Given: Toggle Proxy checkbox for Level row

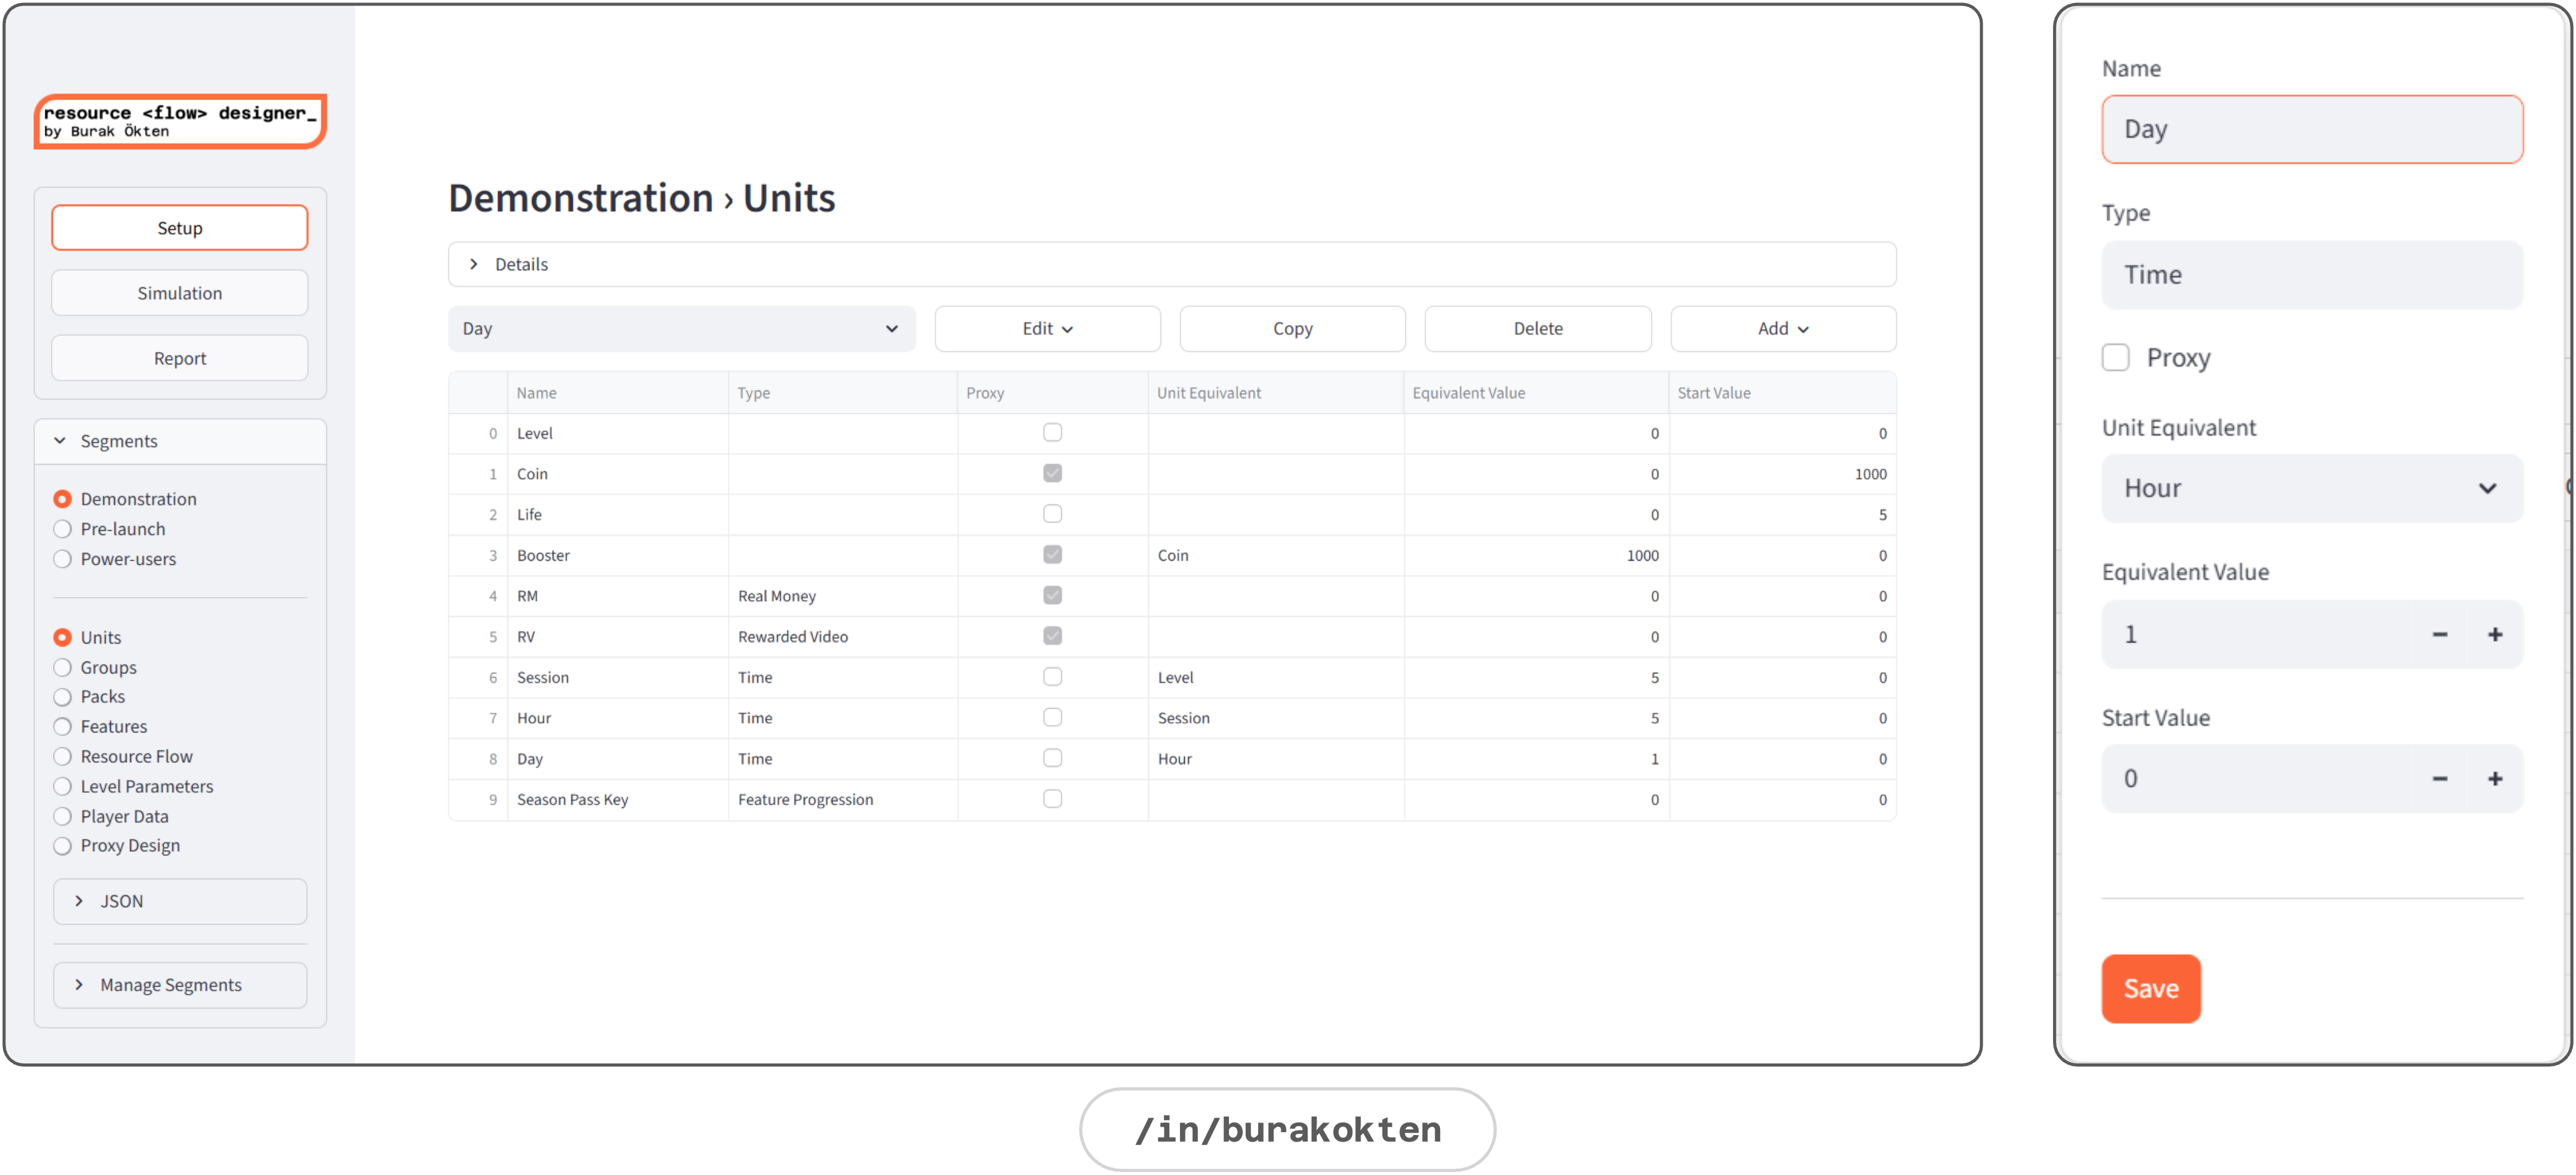Looking at the screenshot, I should pyautogui.click(x=1052, y=432).
